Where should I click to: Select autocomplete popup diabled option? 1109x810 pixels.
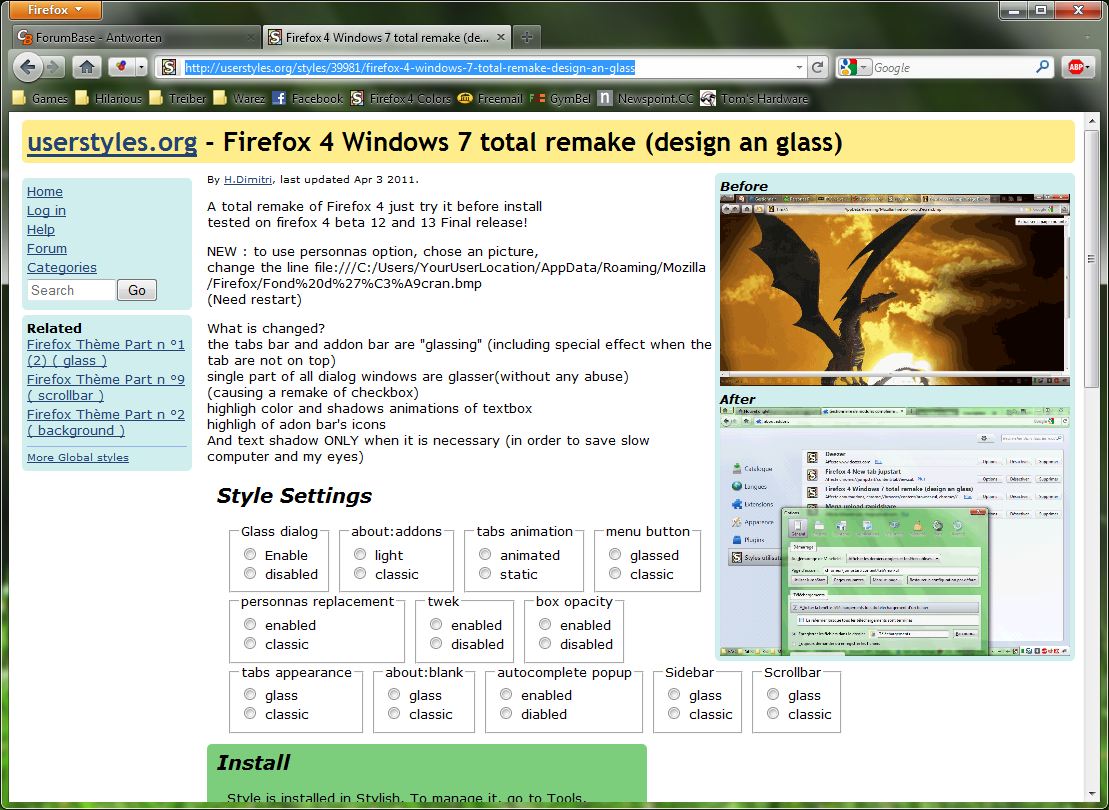(x=506, y=714)
